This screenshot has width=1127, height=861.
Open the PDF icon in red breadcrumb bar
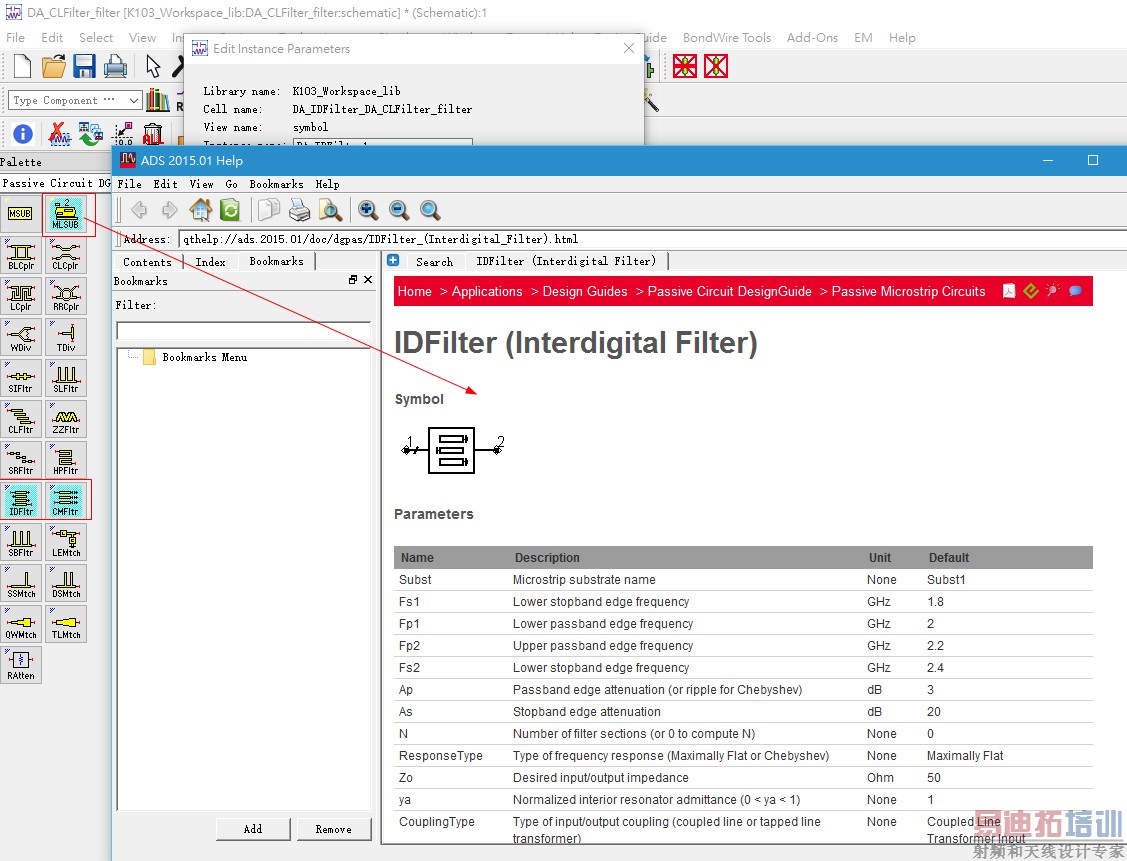tap(1010, 291)
